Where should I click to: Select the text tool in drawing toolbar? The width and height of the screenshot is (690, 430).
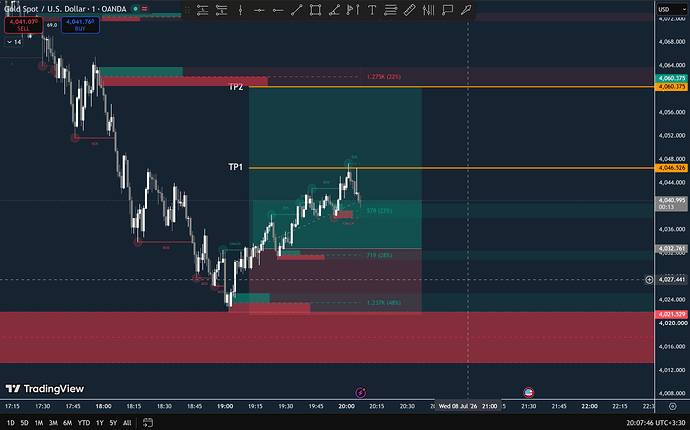click(x=372, y=10)
